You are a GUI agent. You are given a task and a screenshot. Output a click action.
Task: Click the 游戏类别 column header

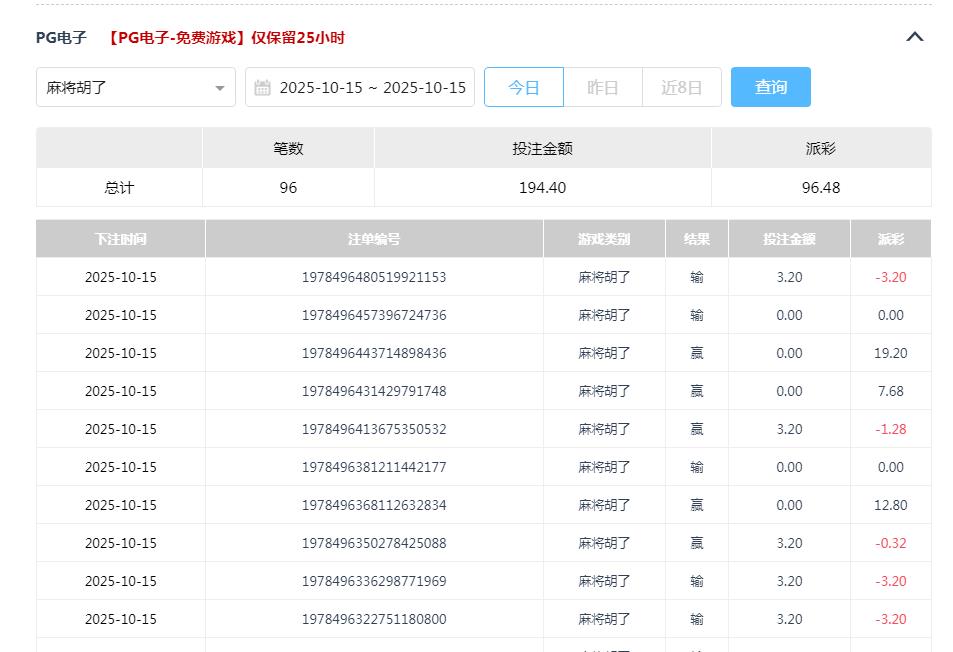pos(603,239)
